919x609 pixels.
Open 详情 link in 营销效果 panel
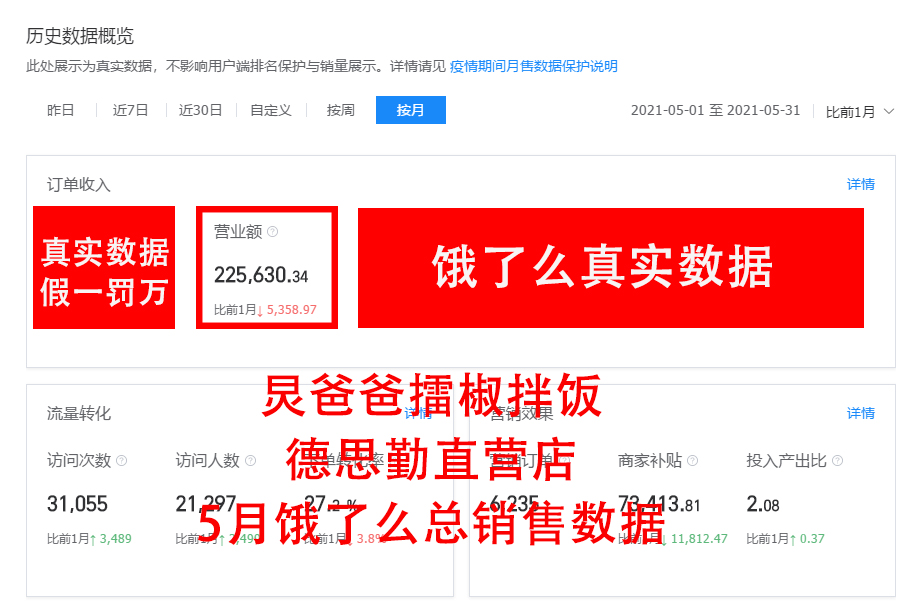tap(860, 413)
